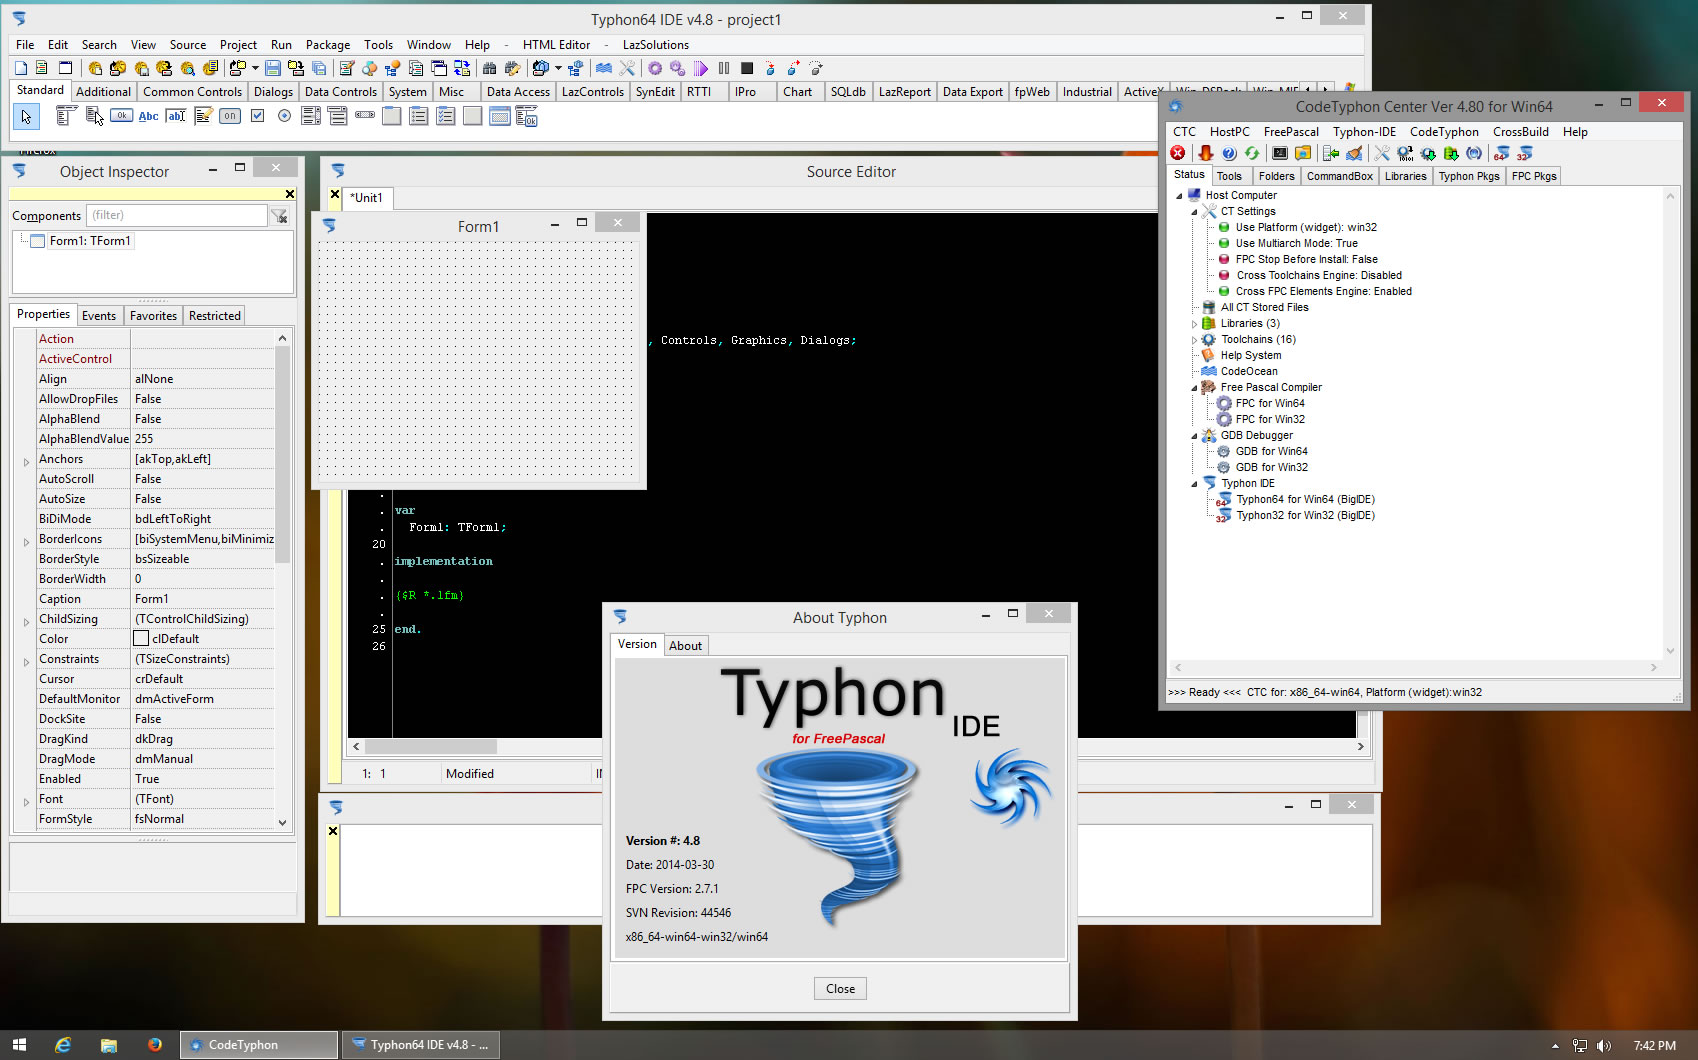The height and width of the screenshot is (1060, 1698).
Task: Select the TMainMenu component in palette
Action: coord(65,116)
